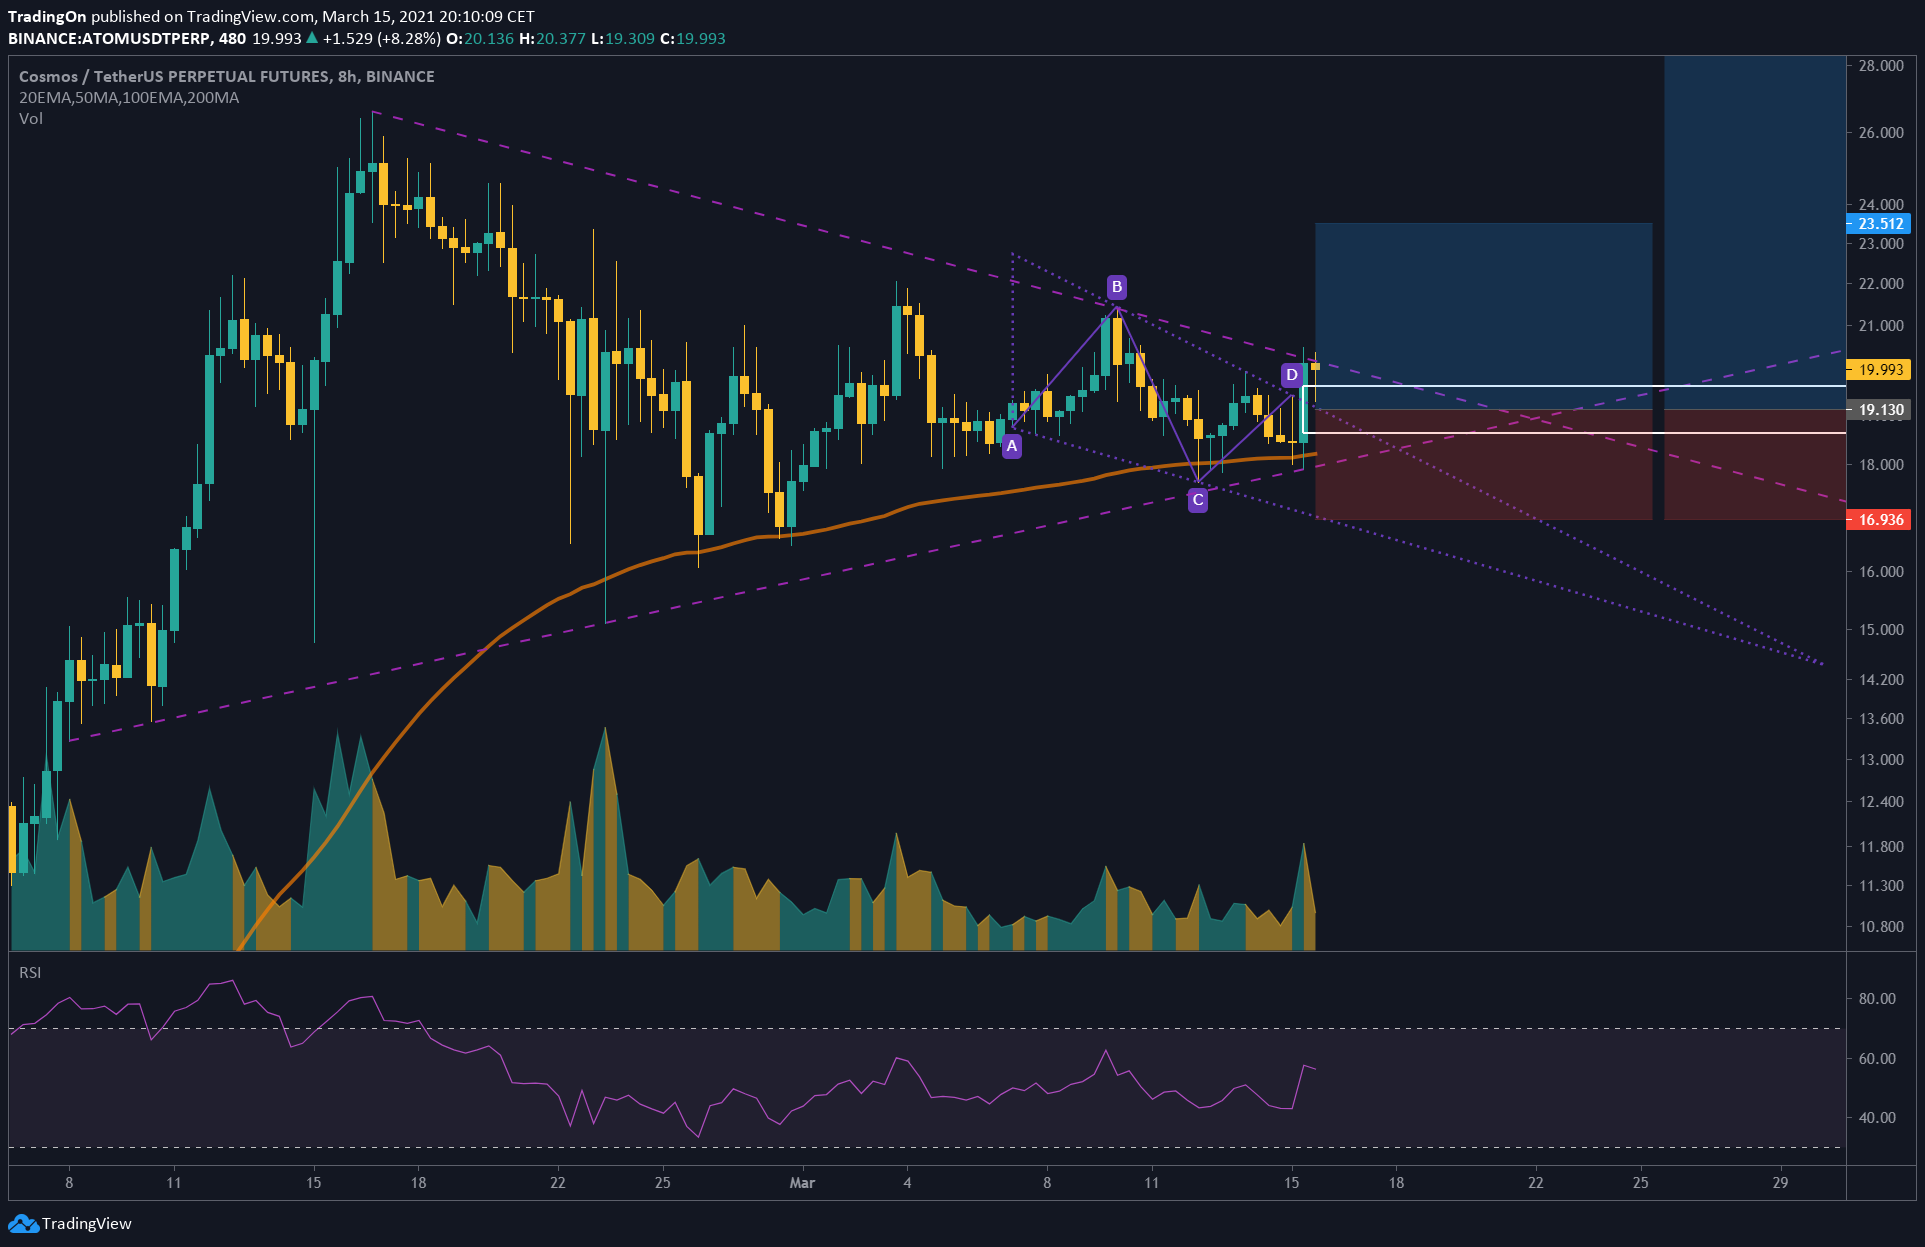The height and width of the screenshot is (1247, 1925).
Task: Click the TradingView cloud logo icon
Action: [24, 1223]
